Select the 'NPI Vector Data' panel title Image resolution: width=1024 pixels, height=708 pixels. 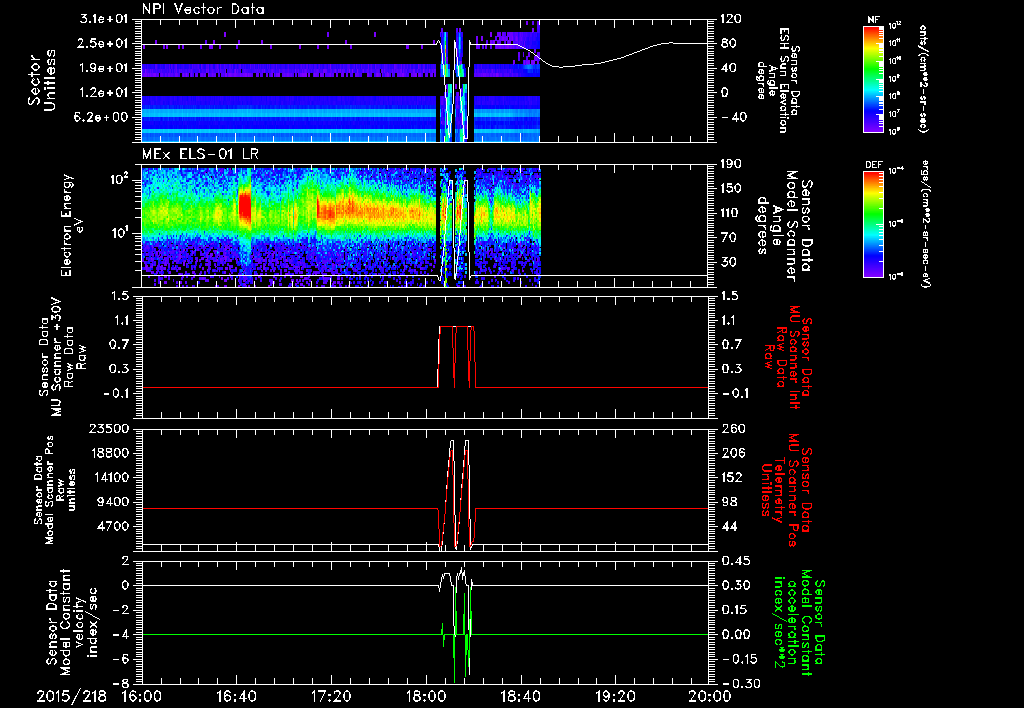[203, 9]
